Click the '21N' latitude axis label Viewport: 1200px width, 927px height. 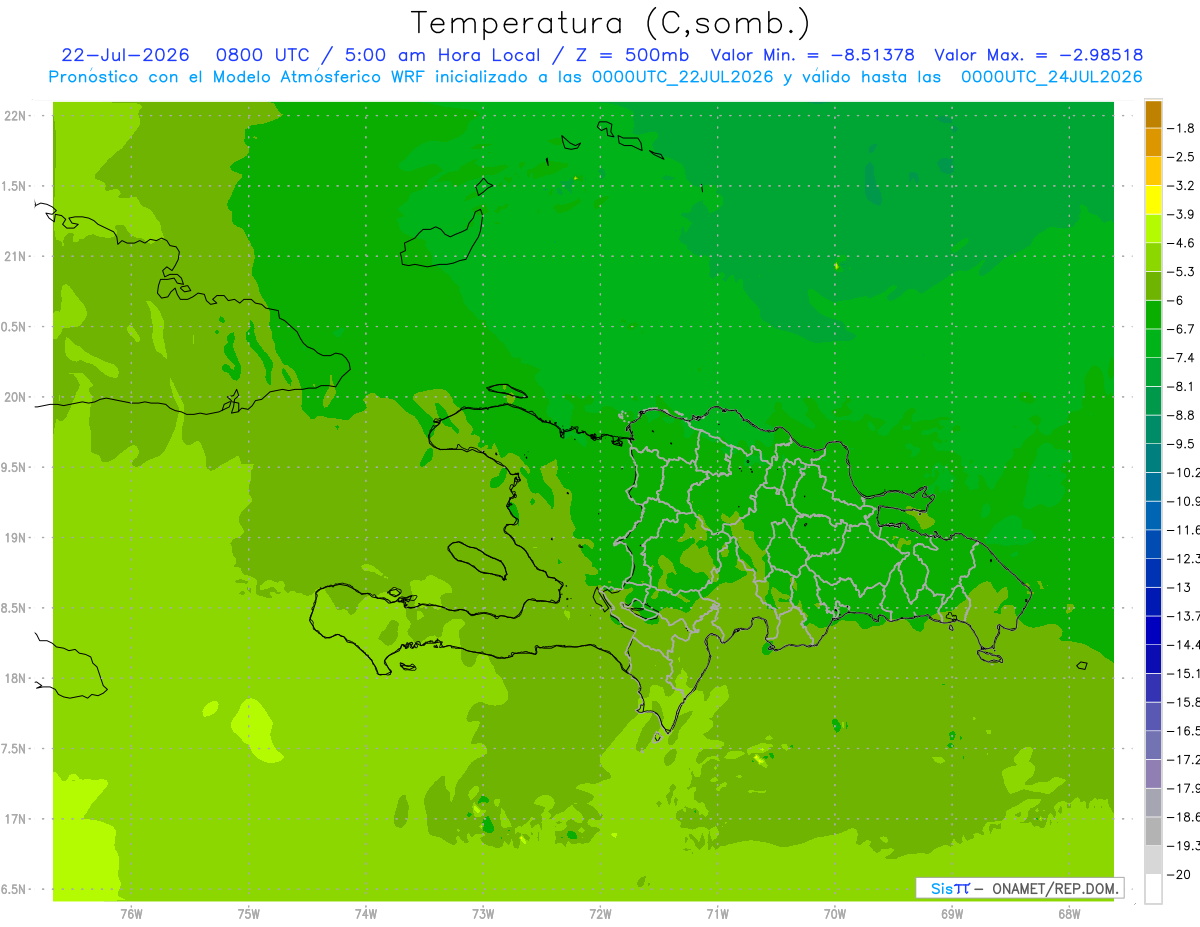tap(16, 257)
